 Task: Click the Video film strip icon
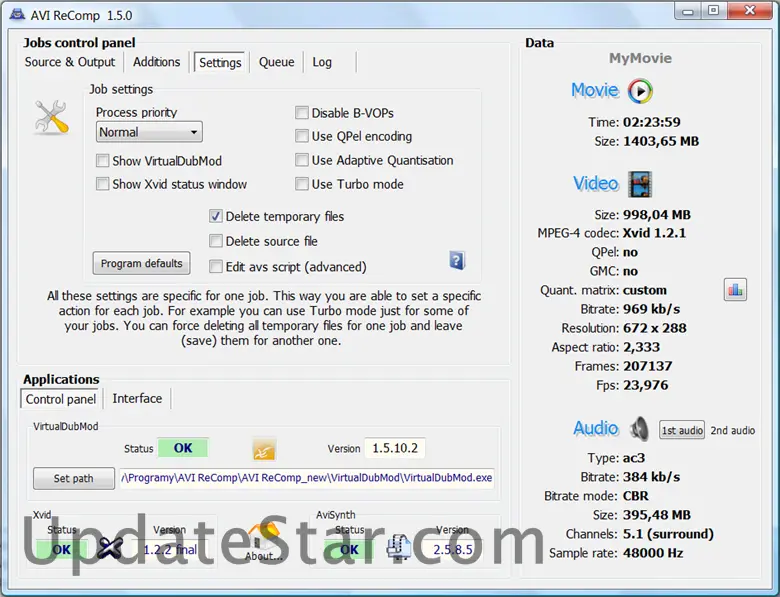[640, 184]
